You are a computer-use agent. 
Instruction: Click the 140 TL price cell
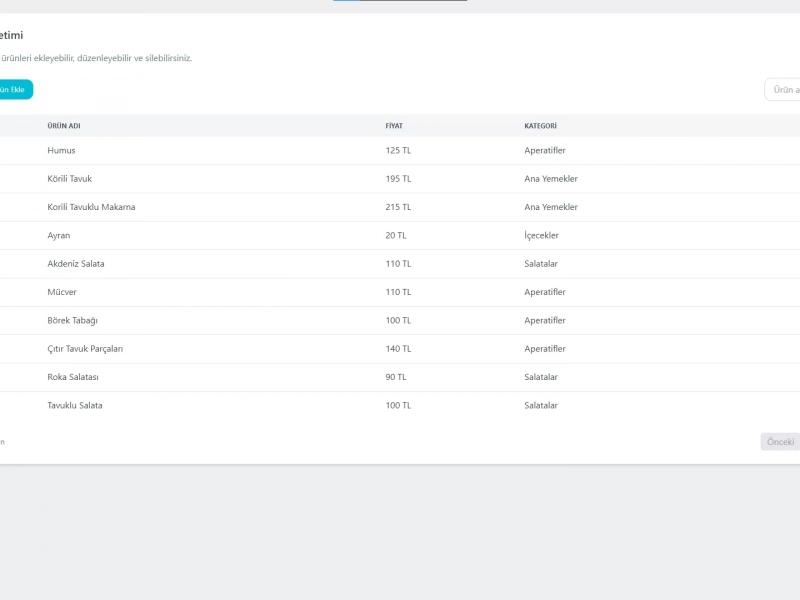point(398,349)
